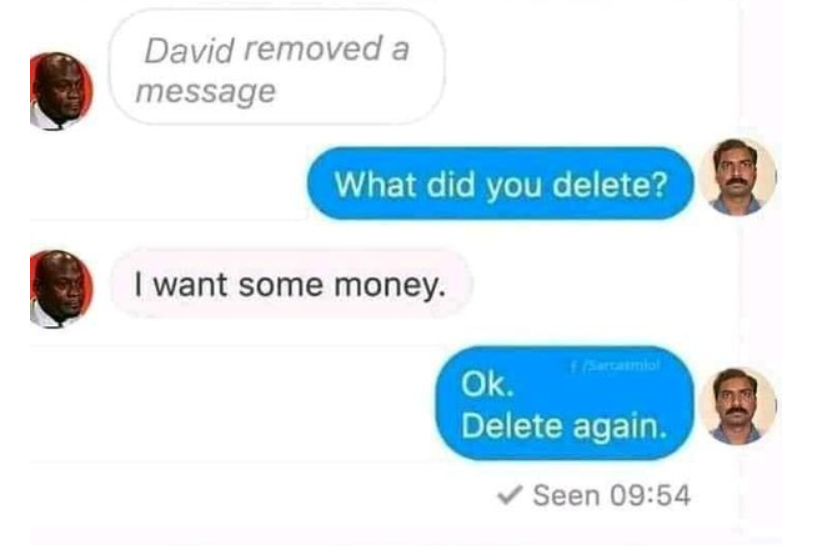Click the "Ok." line in the last bubble
Image resolution: width=813 pixels, height=546 pixels.
click(487, 385)
